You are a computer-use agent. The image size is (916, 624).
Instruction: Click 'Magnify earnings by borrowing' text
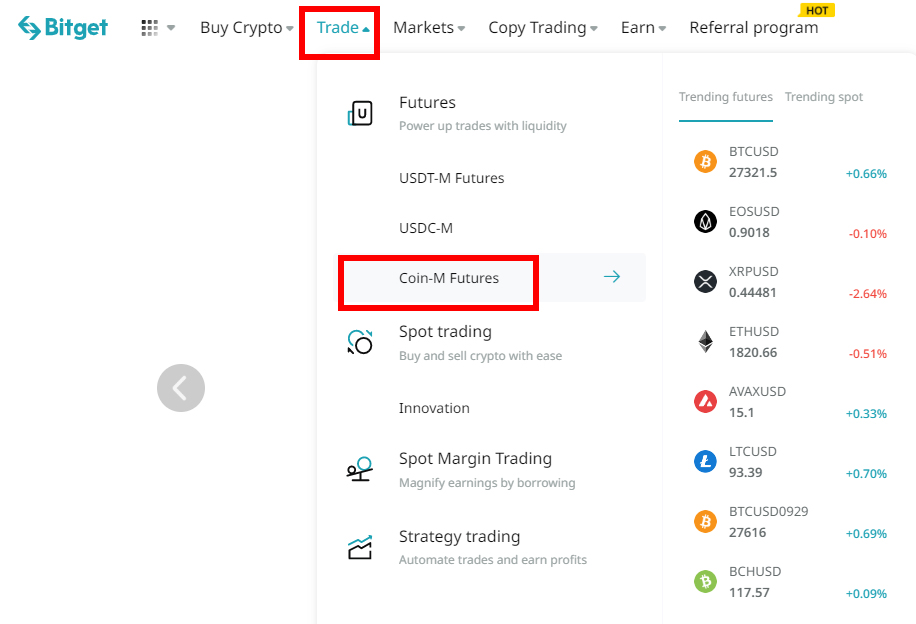pyautogui.click(x=487, y=483)
